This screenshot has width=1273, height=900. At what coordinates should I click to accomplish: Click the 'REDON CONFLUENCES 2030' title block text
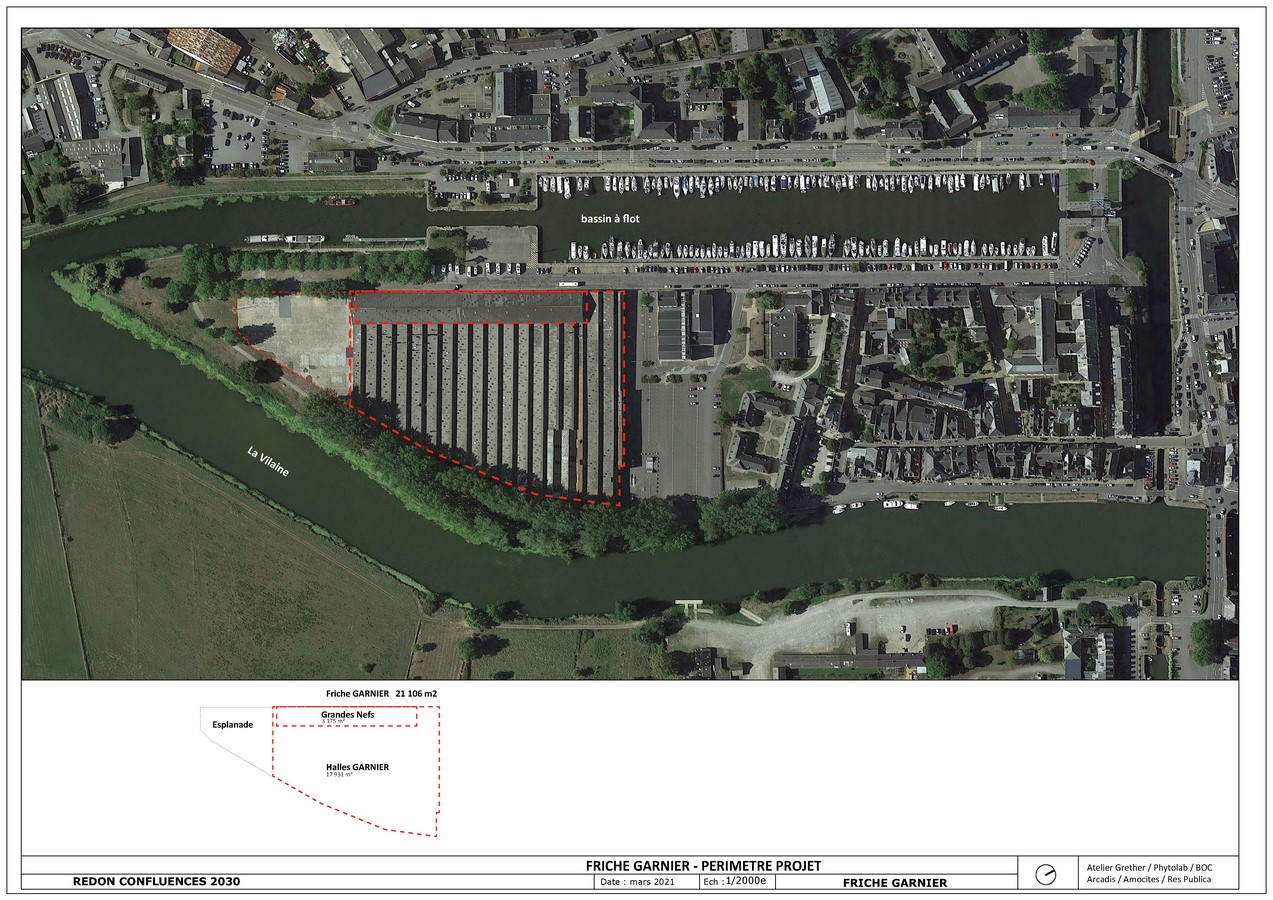point(157,881)
